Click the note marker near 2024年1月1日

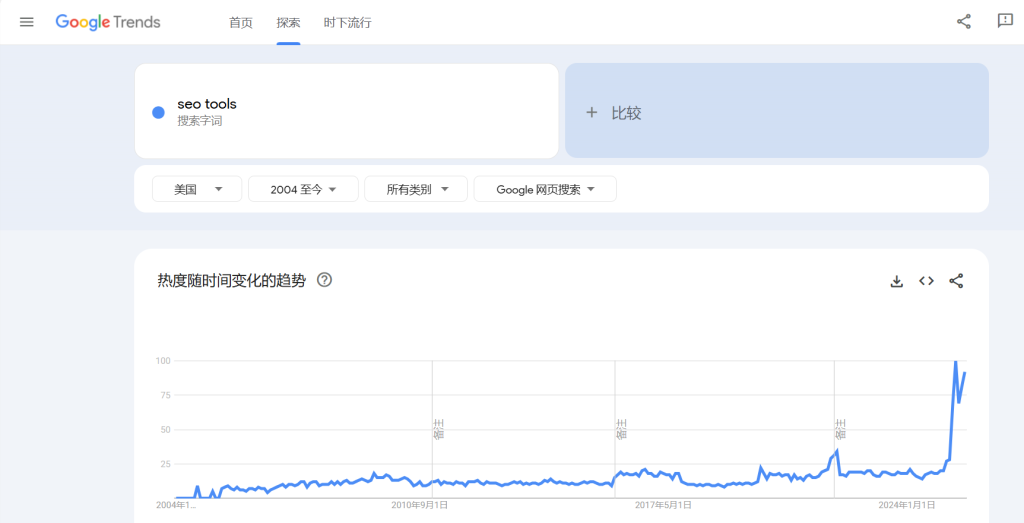(840, 430)
